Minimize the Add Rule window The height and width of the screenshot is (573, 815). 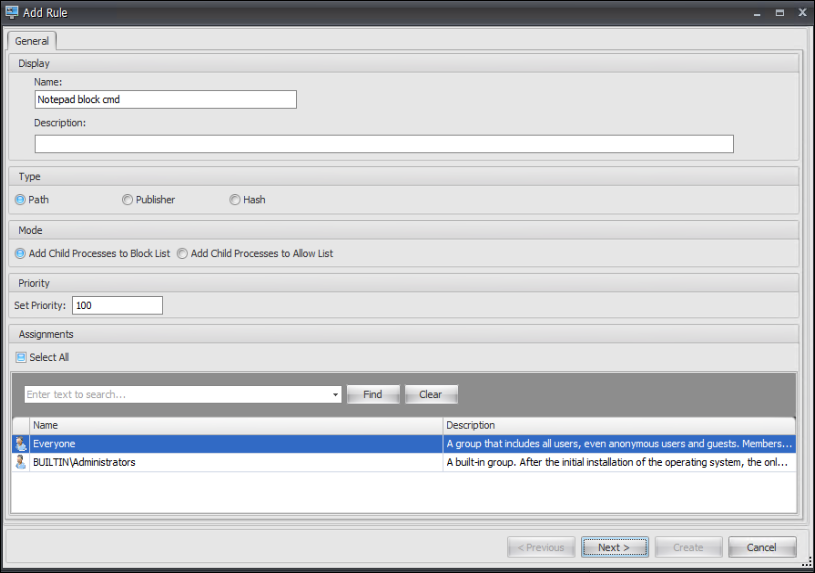pyautogui.click(x=757, y=13)
